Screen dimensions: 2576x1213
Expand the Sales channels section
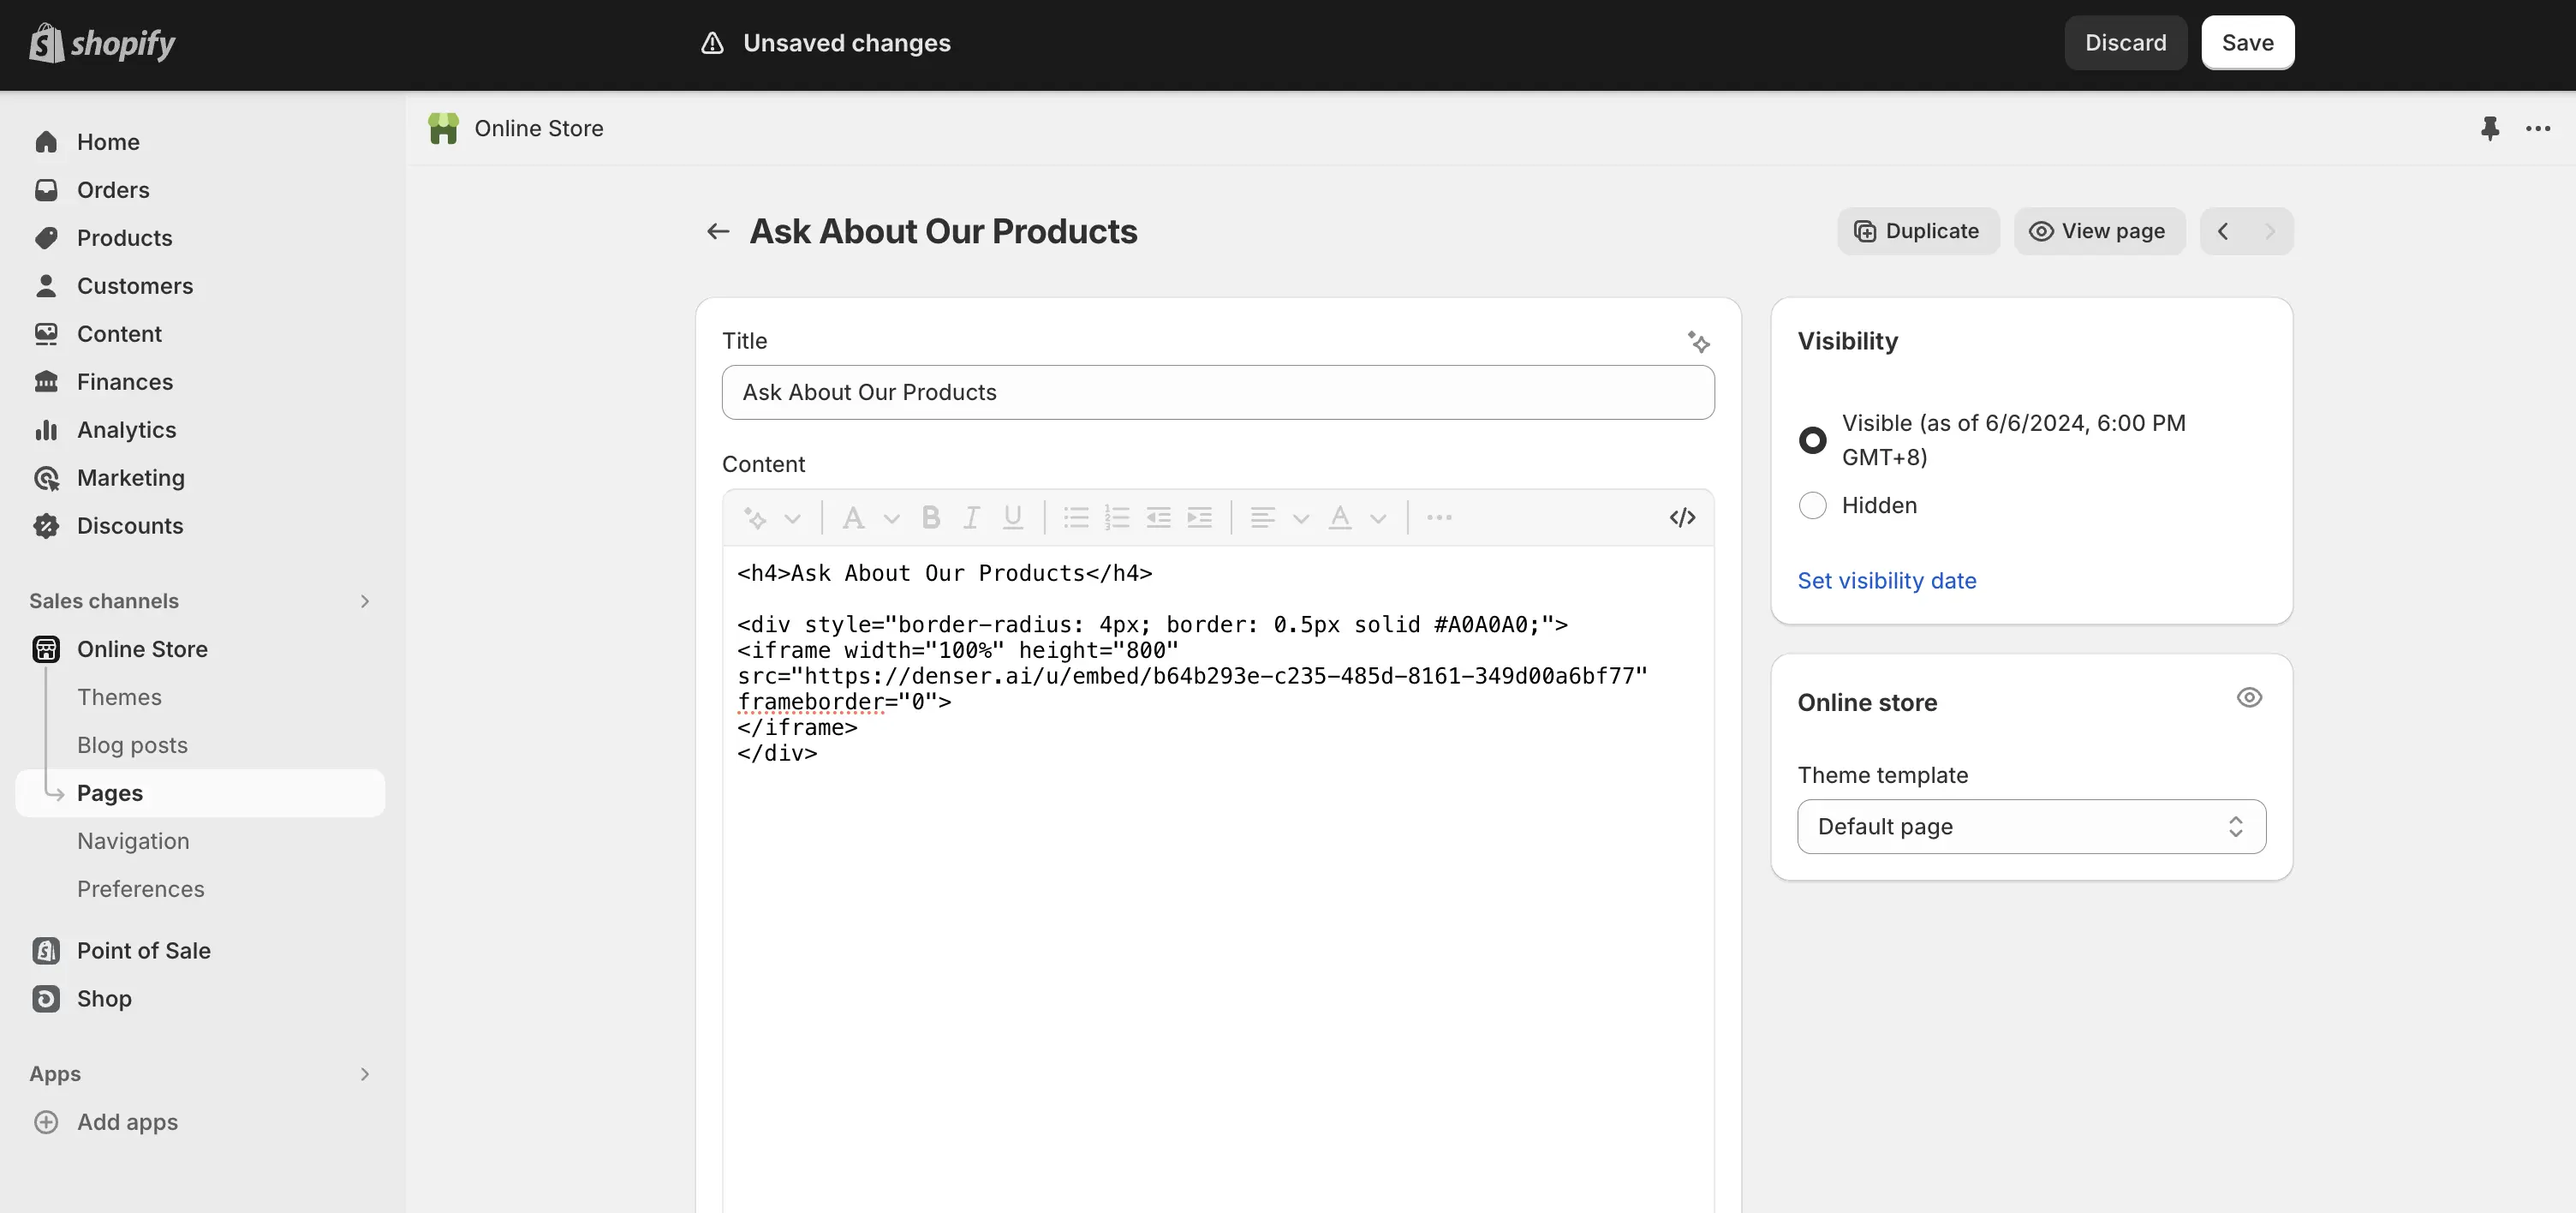[x=364, y=601]
